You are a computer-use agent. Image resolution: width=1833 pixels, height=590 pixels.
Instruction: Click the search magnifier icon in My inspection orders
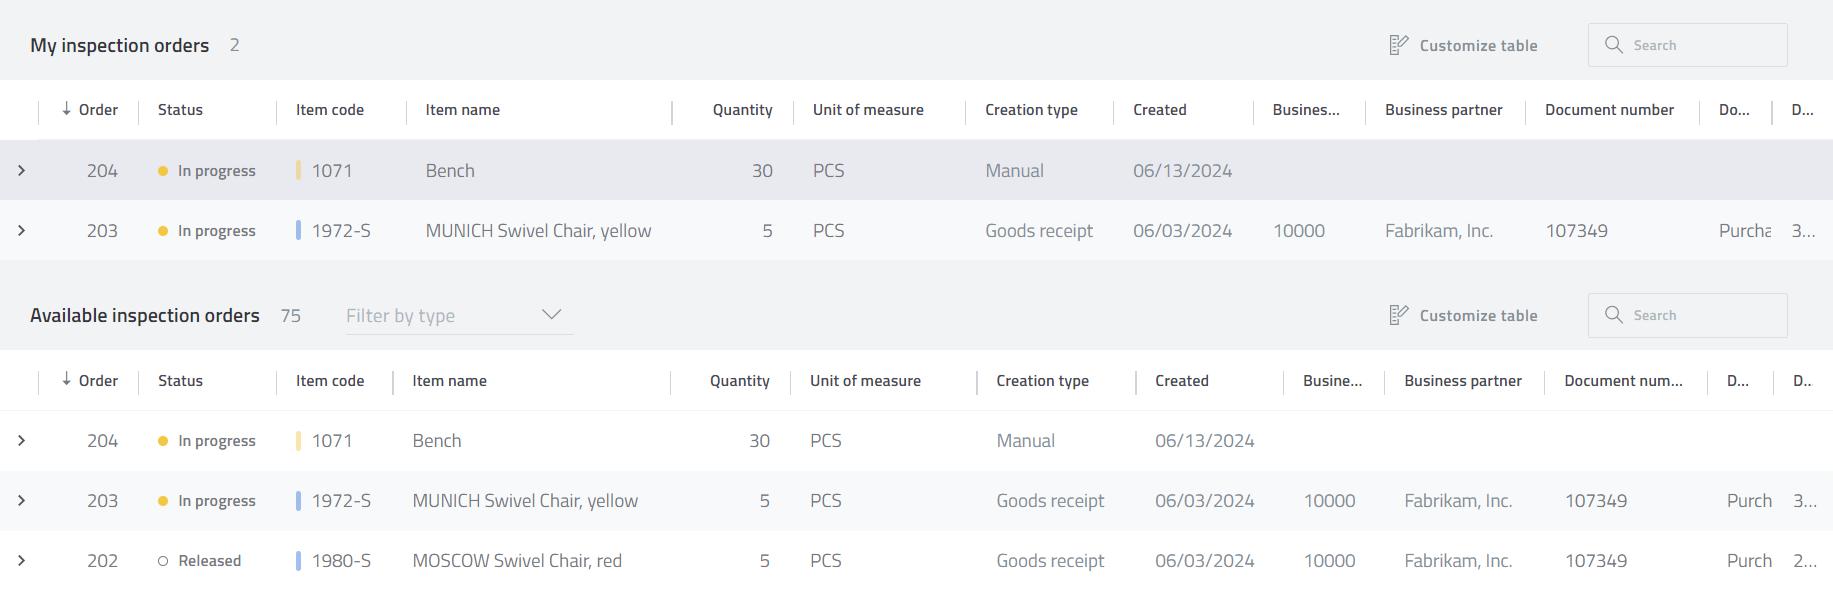click(x=1613, y=45)
